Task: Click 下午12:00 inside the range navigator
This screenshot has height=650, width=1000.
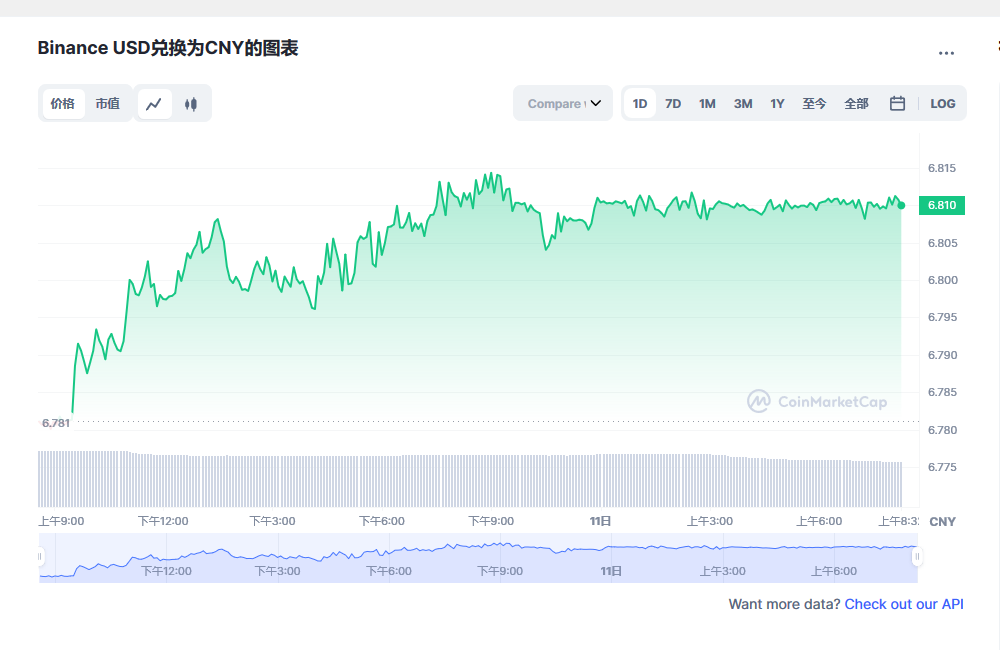Action: coord(166,571)
